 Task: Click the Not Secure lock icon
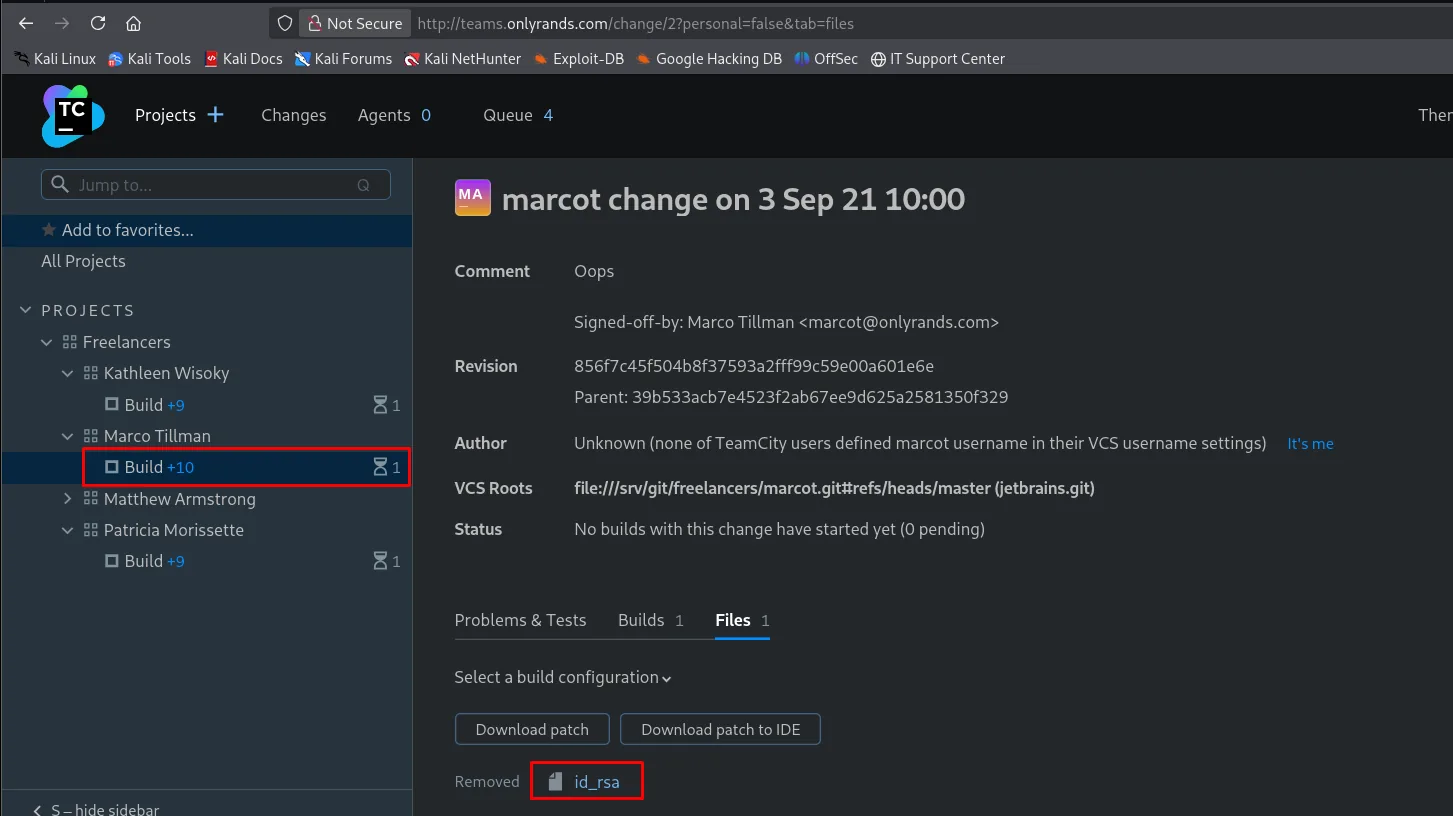(314, 23)
